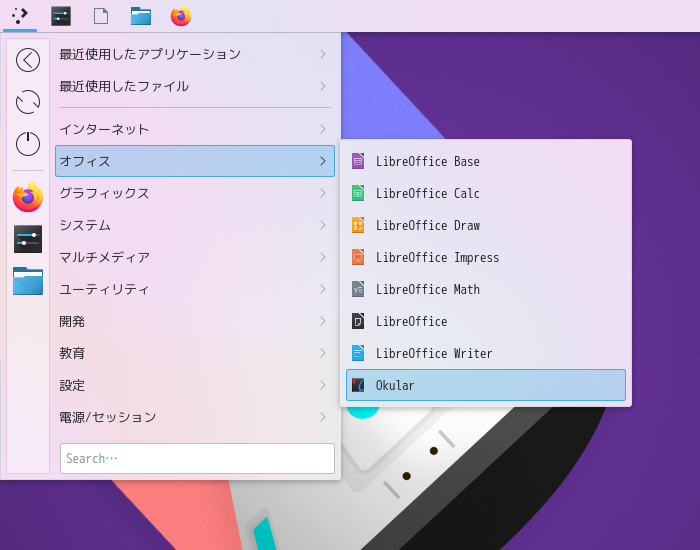
Task: Open the マルチメディア category
Action: tap(195, 257)
